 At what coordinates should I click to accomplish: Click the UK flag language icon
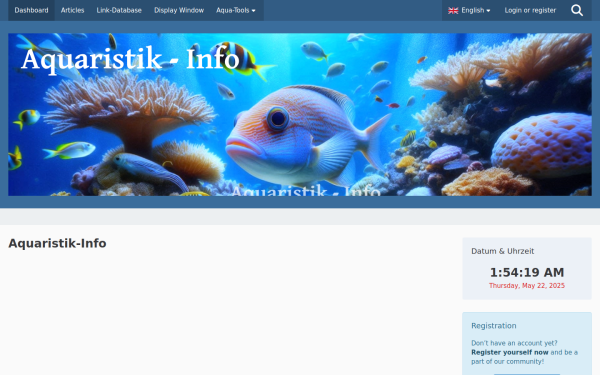point(453,11)
